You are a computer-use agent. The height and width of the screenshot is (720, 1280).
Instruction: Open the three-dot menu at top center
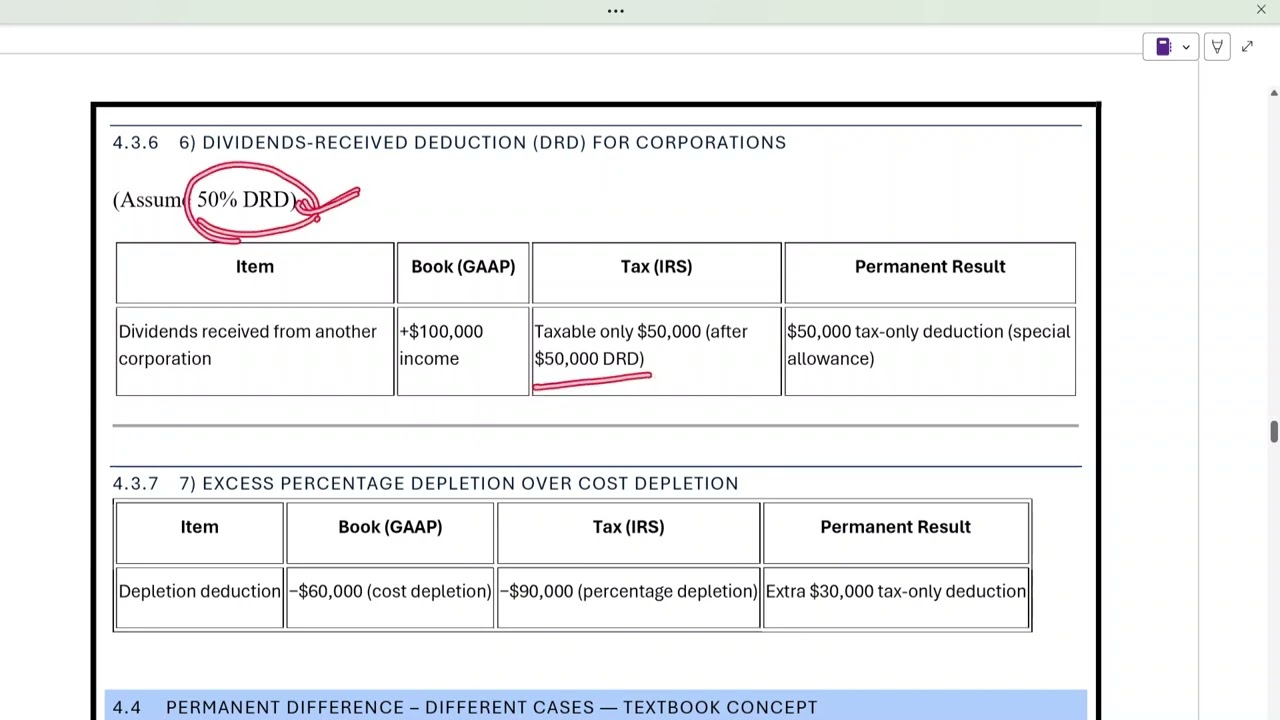click(616, 11)
